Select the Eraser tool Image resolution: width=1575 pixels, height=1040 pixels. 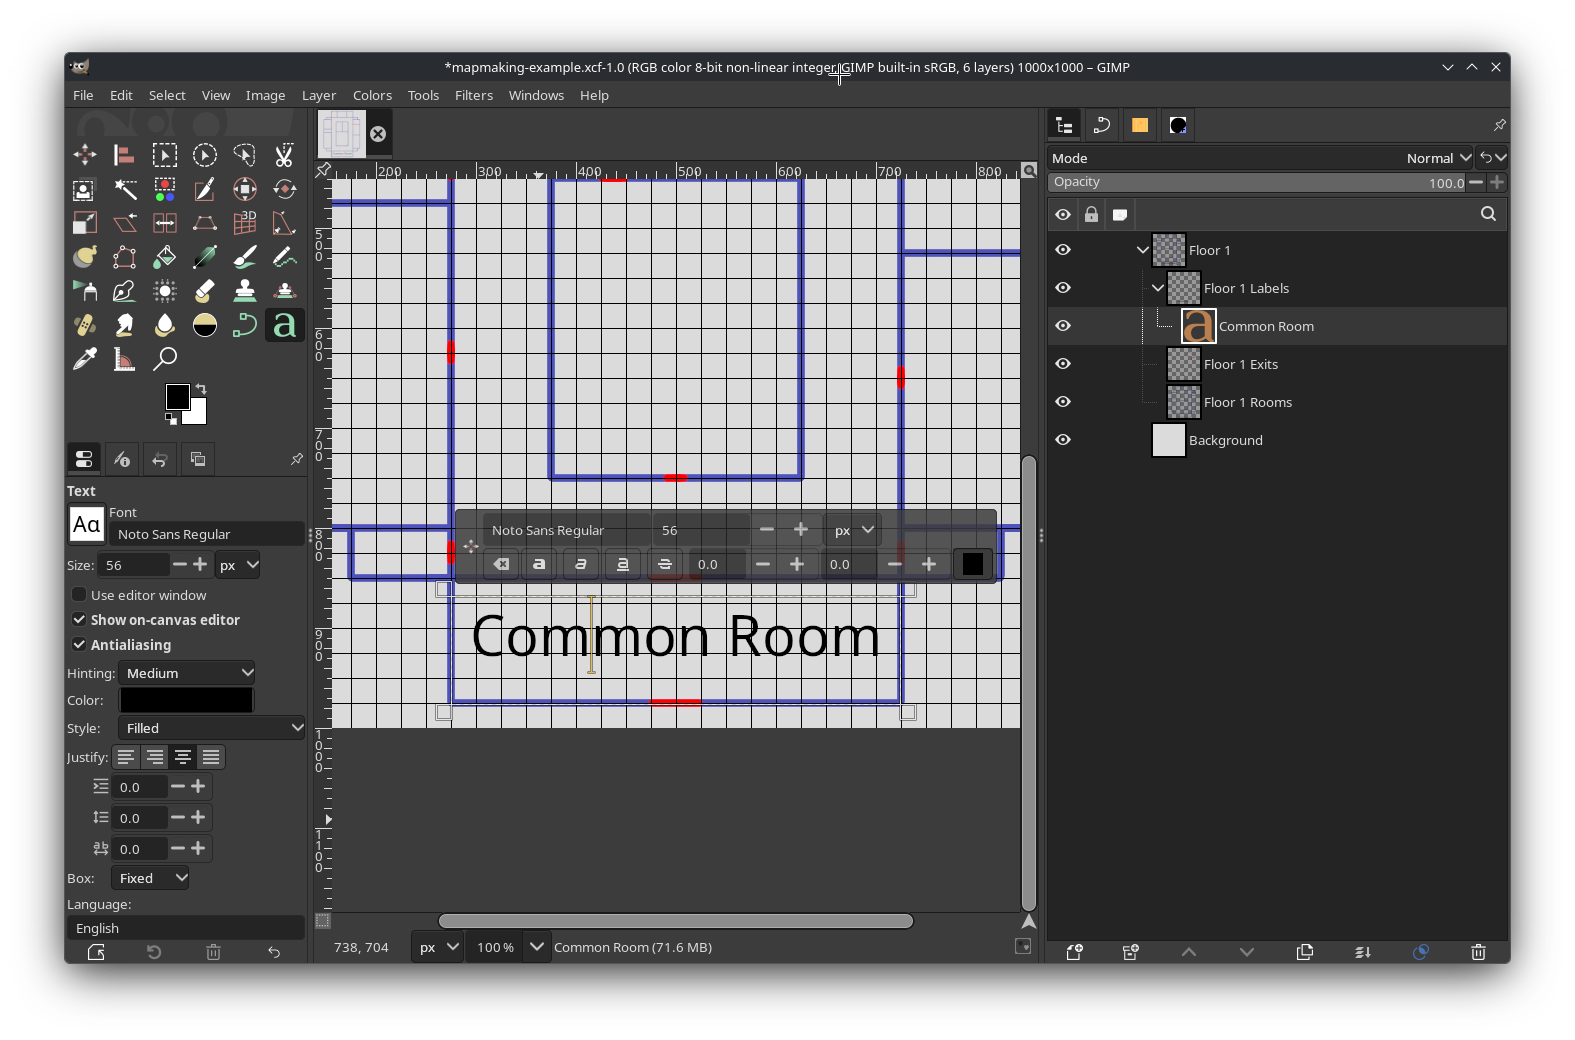point(205,291)
